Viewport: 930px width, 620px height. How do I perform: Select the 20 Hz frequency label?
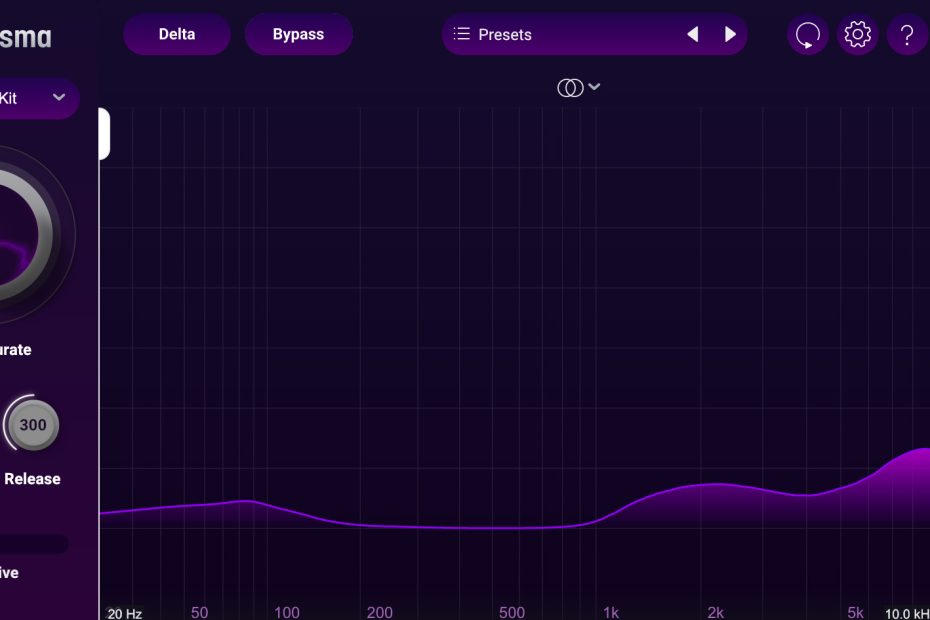tap(124, 613)
